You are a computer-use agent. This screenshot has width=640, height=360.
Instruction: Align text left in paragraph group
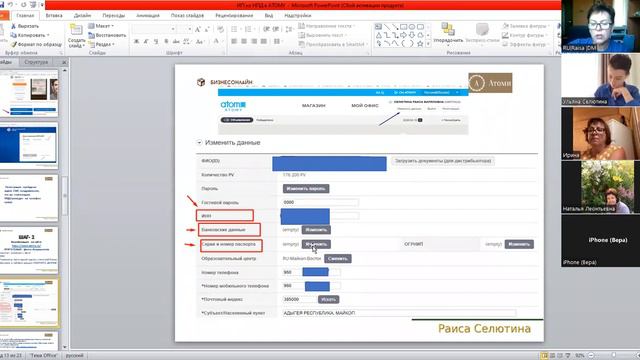click(x=234, y=41)
